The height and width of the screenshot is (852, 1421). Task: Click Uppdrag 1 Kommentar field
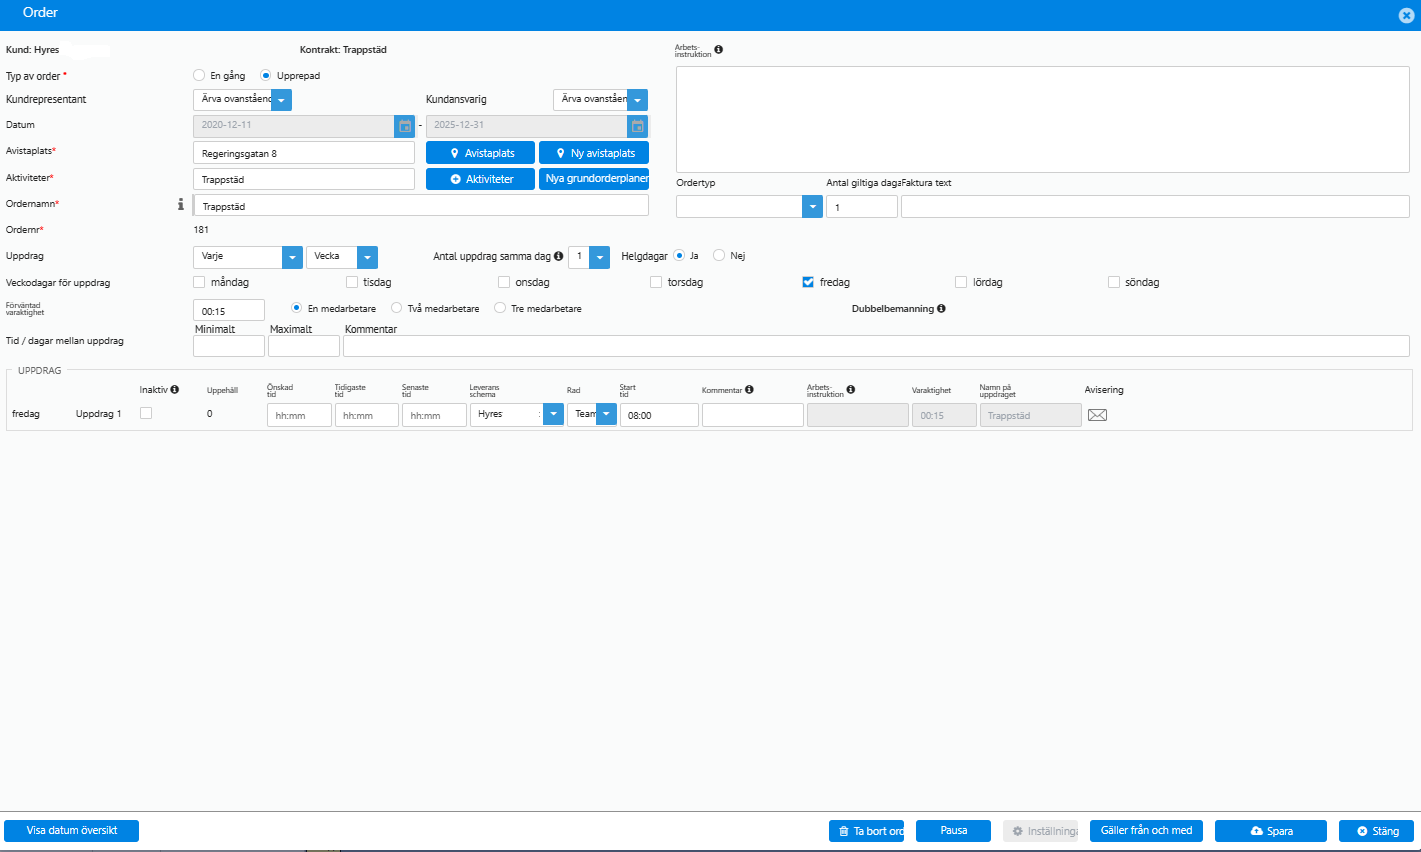click(753, 415)
